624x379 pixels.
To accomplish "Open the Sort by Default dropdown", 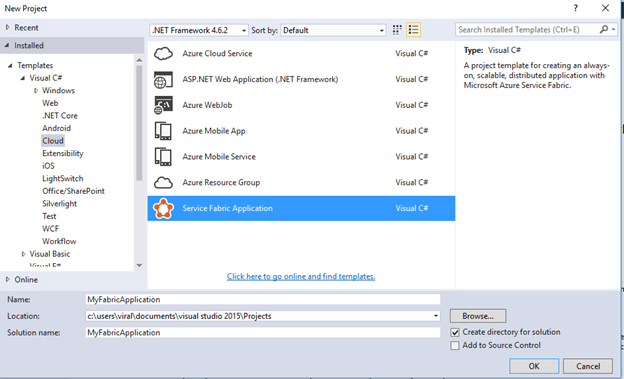I will click(333, 30).
